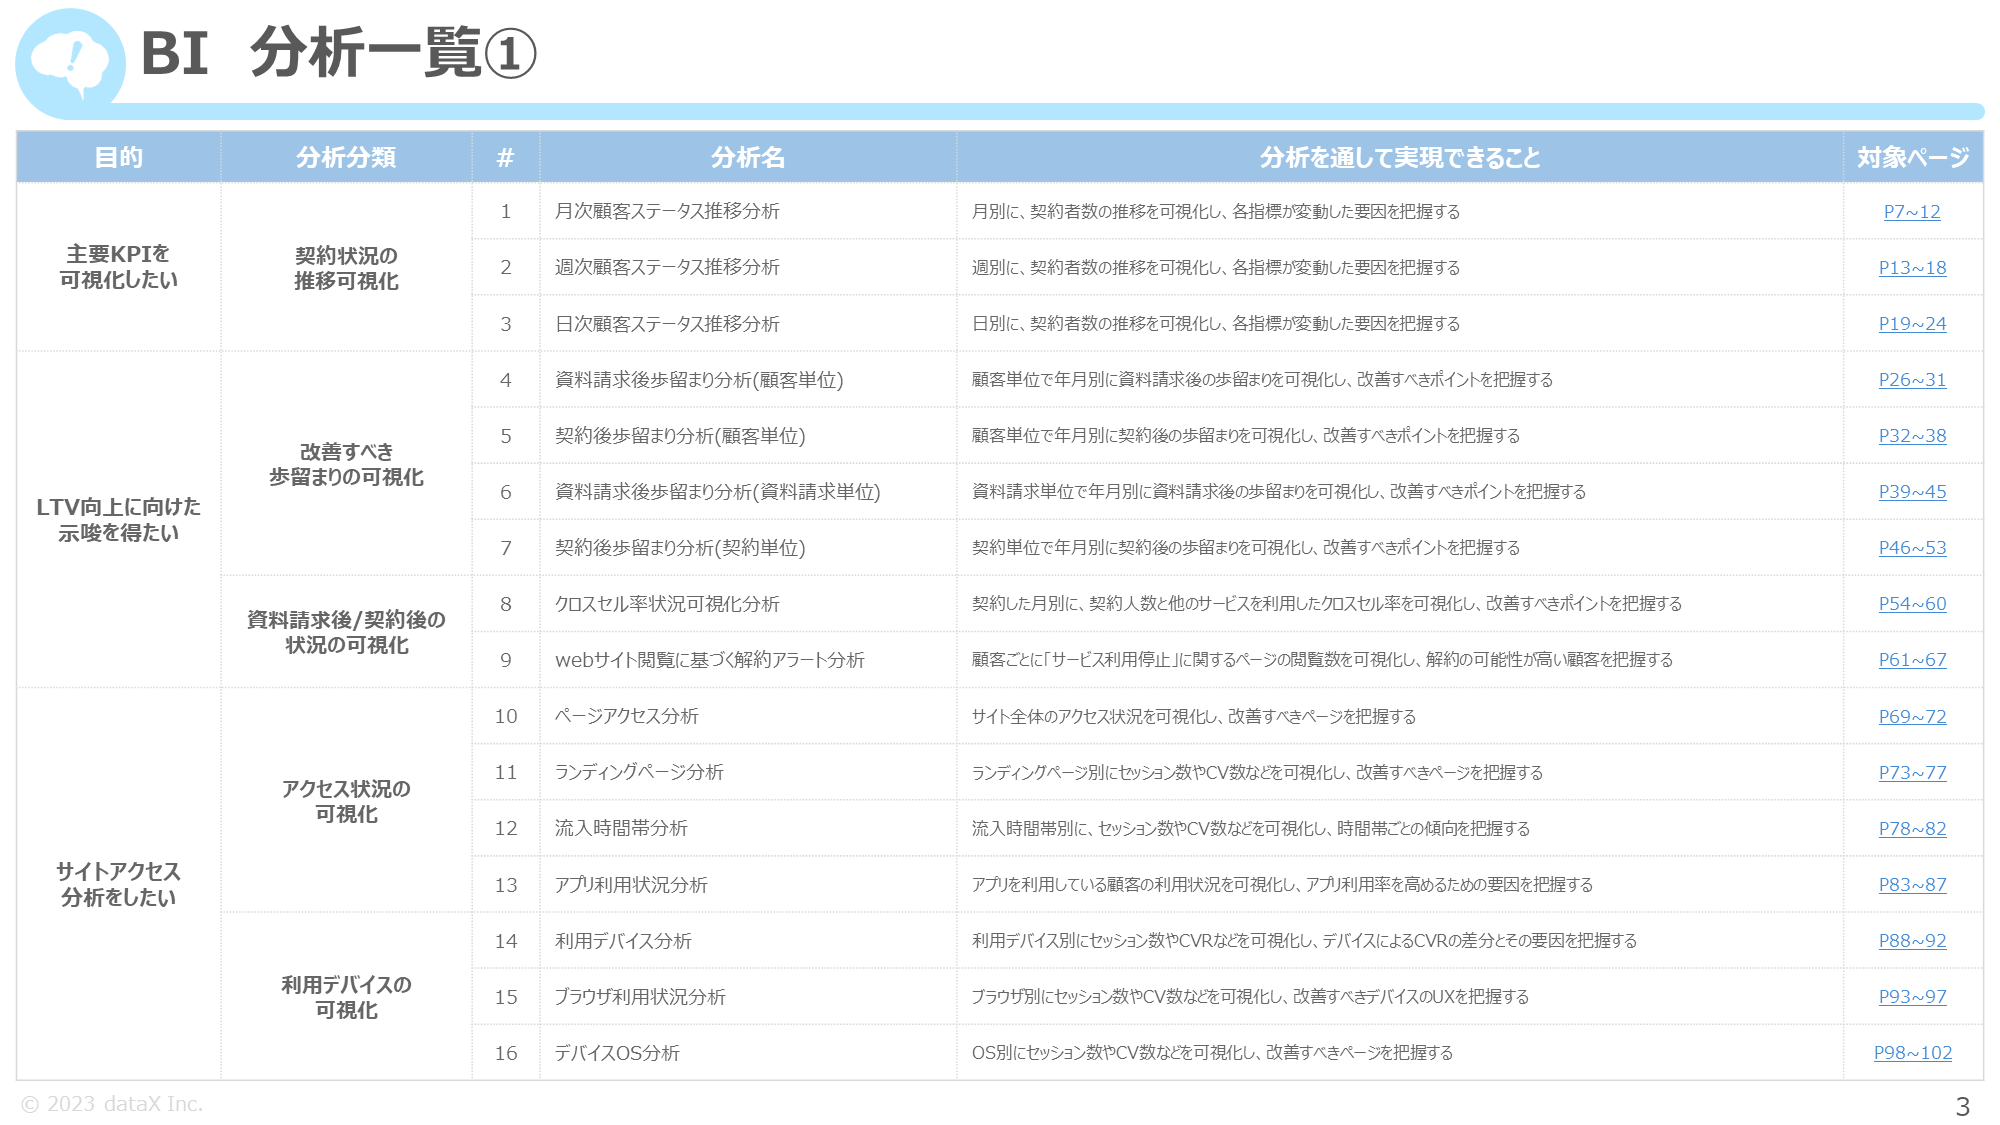
Task: Open the P69~72 page link
Action: (x=1912, y=717)
